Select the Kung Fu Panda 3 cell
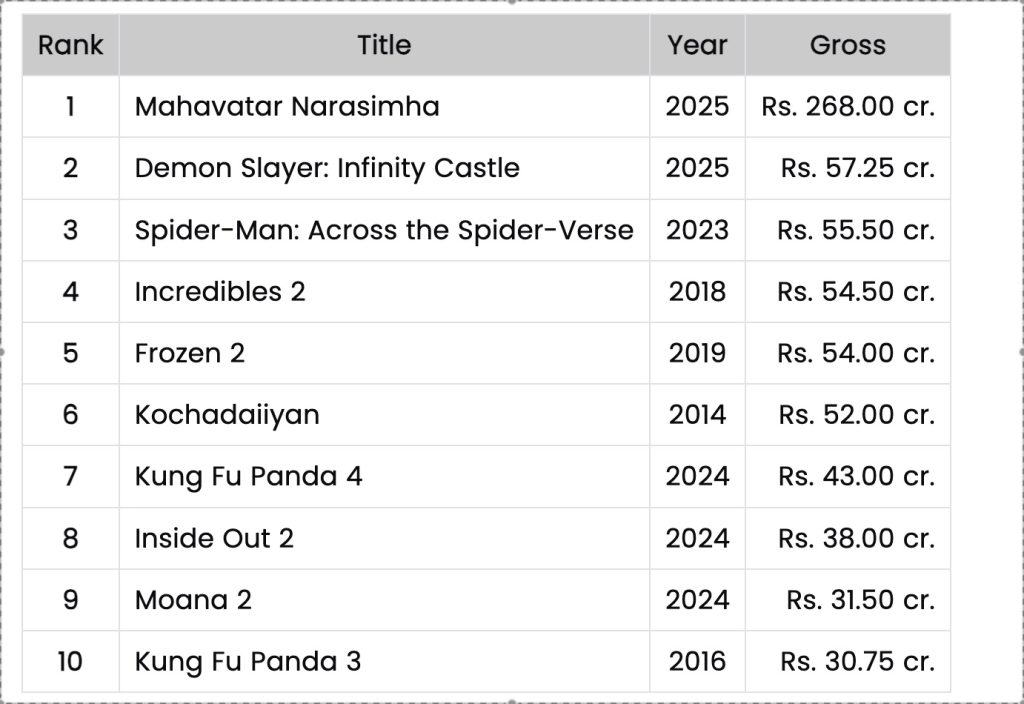The image size is (1024, 704). pos(248,661)
